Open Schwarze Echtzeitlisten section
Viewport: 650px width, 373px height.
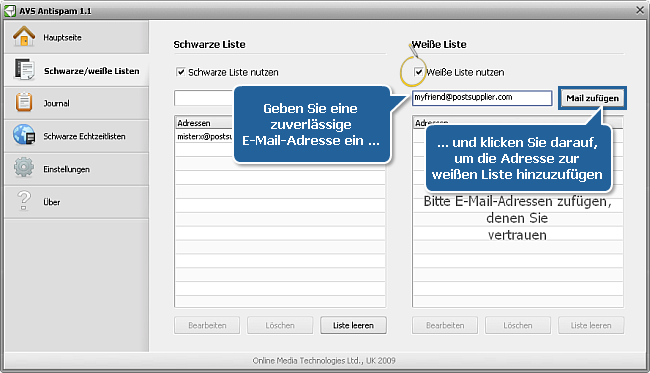[77, 136]
